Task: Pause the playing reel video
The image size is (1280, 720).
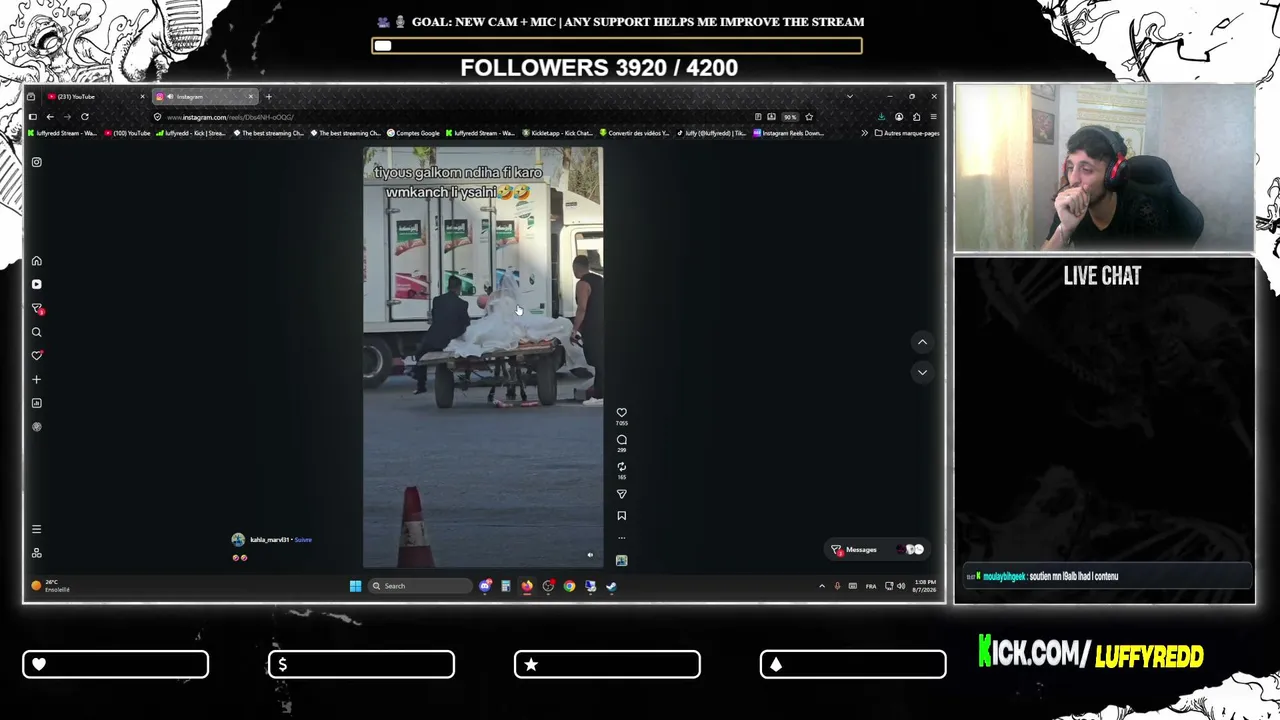Action: (x=483, y=357)
